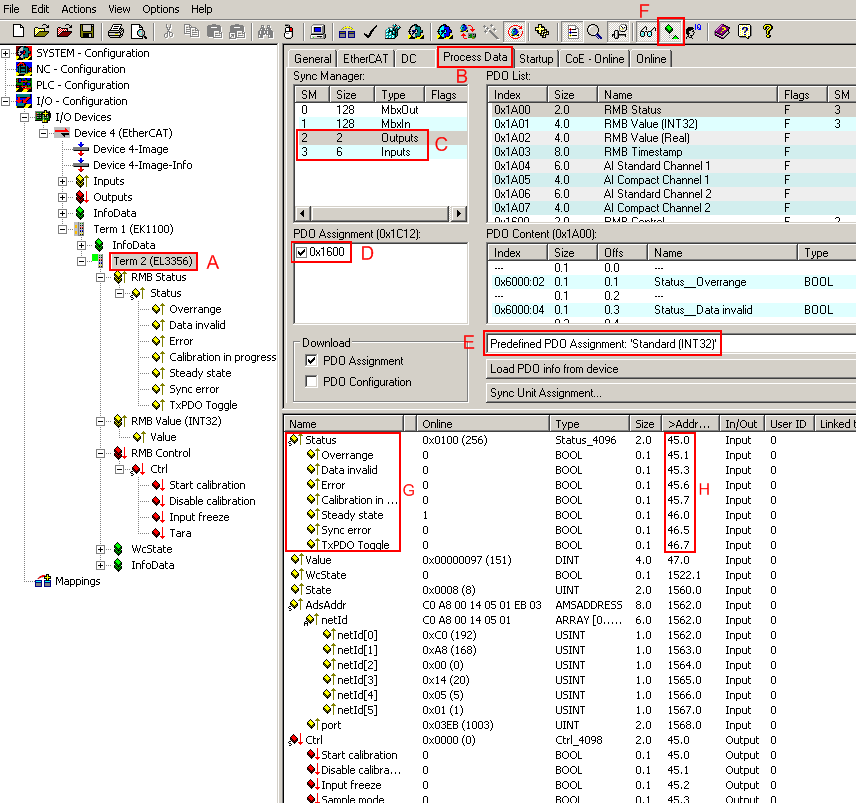Click the Activate Configuration icon
856x803 pixels.
392,32
